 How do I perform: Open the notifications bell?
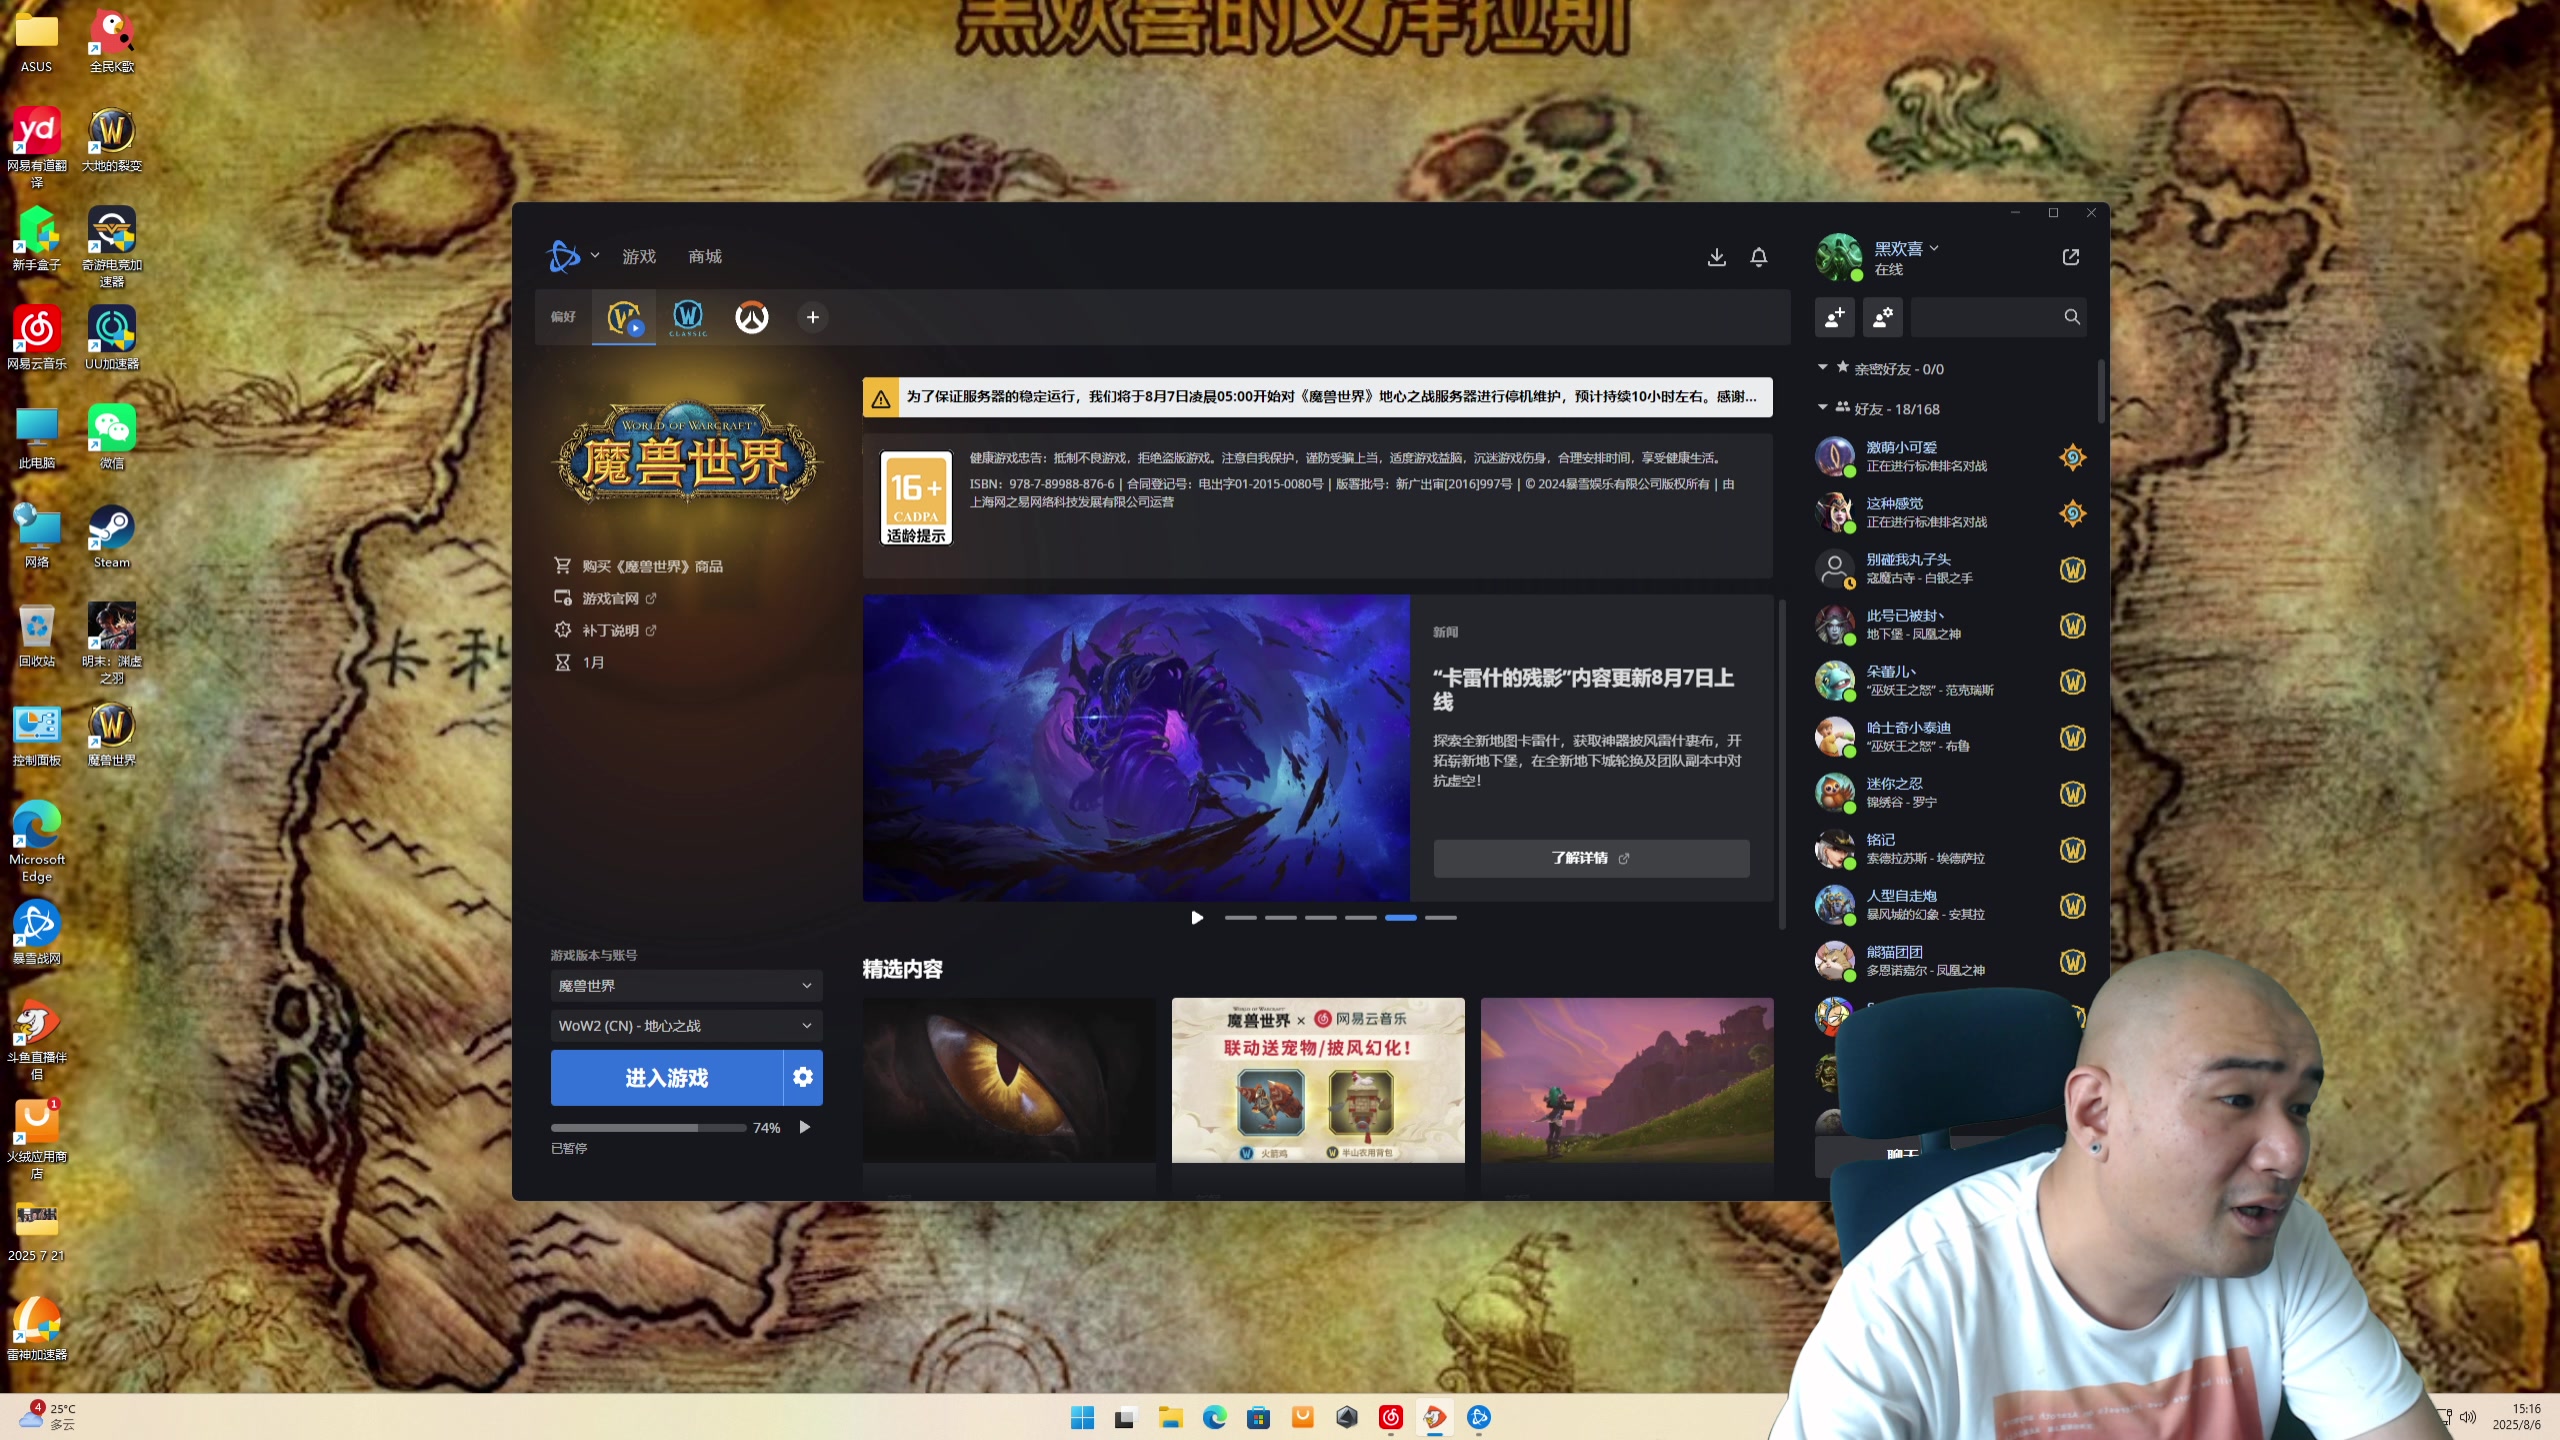[1759, 257]
